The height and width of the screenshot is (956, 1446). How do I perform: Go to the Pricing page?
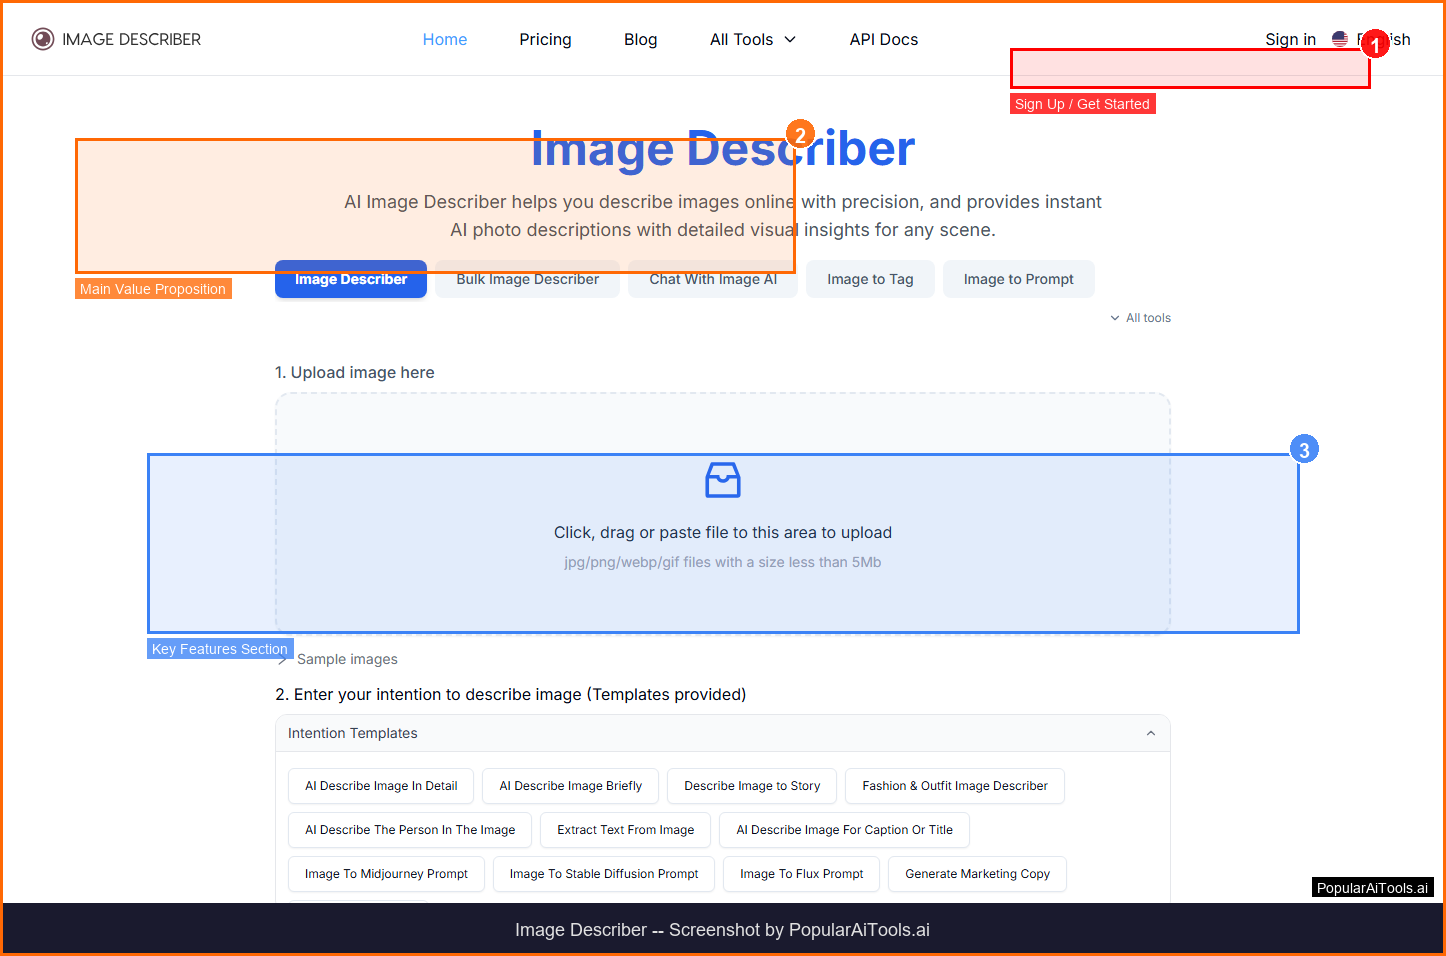click(x=545, y=39)
